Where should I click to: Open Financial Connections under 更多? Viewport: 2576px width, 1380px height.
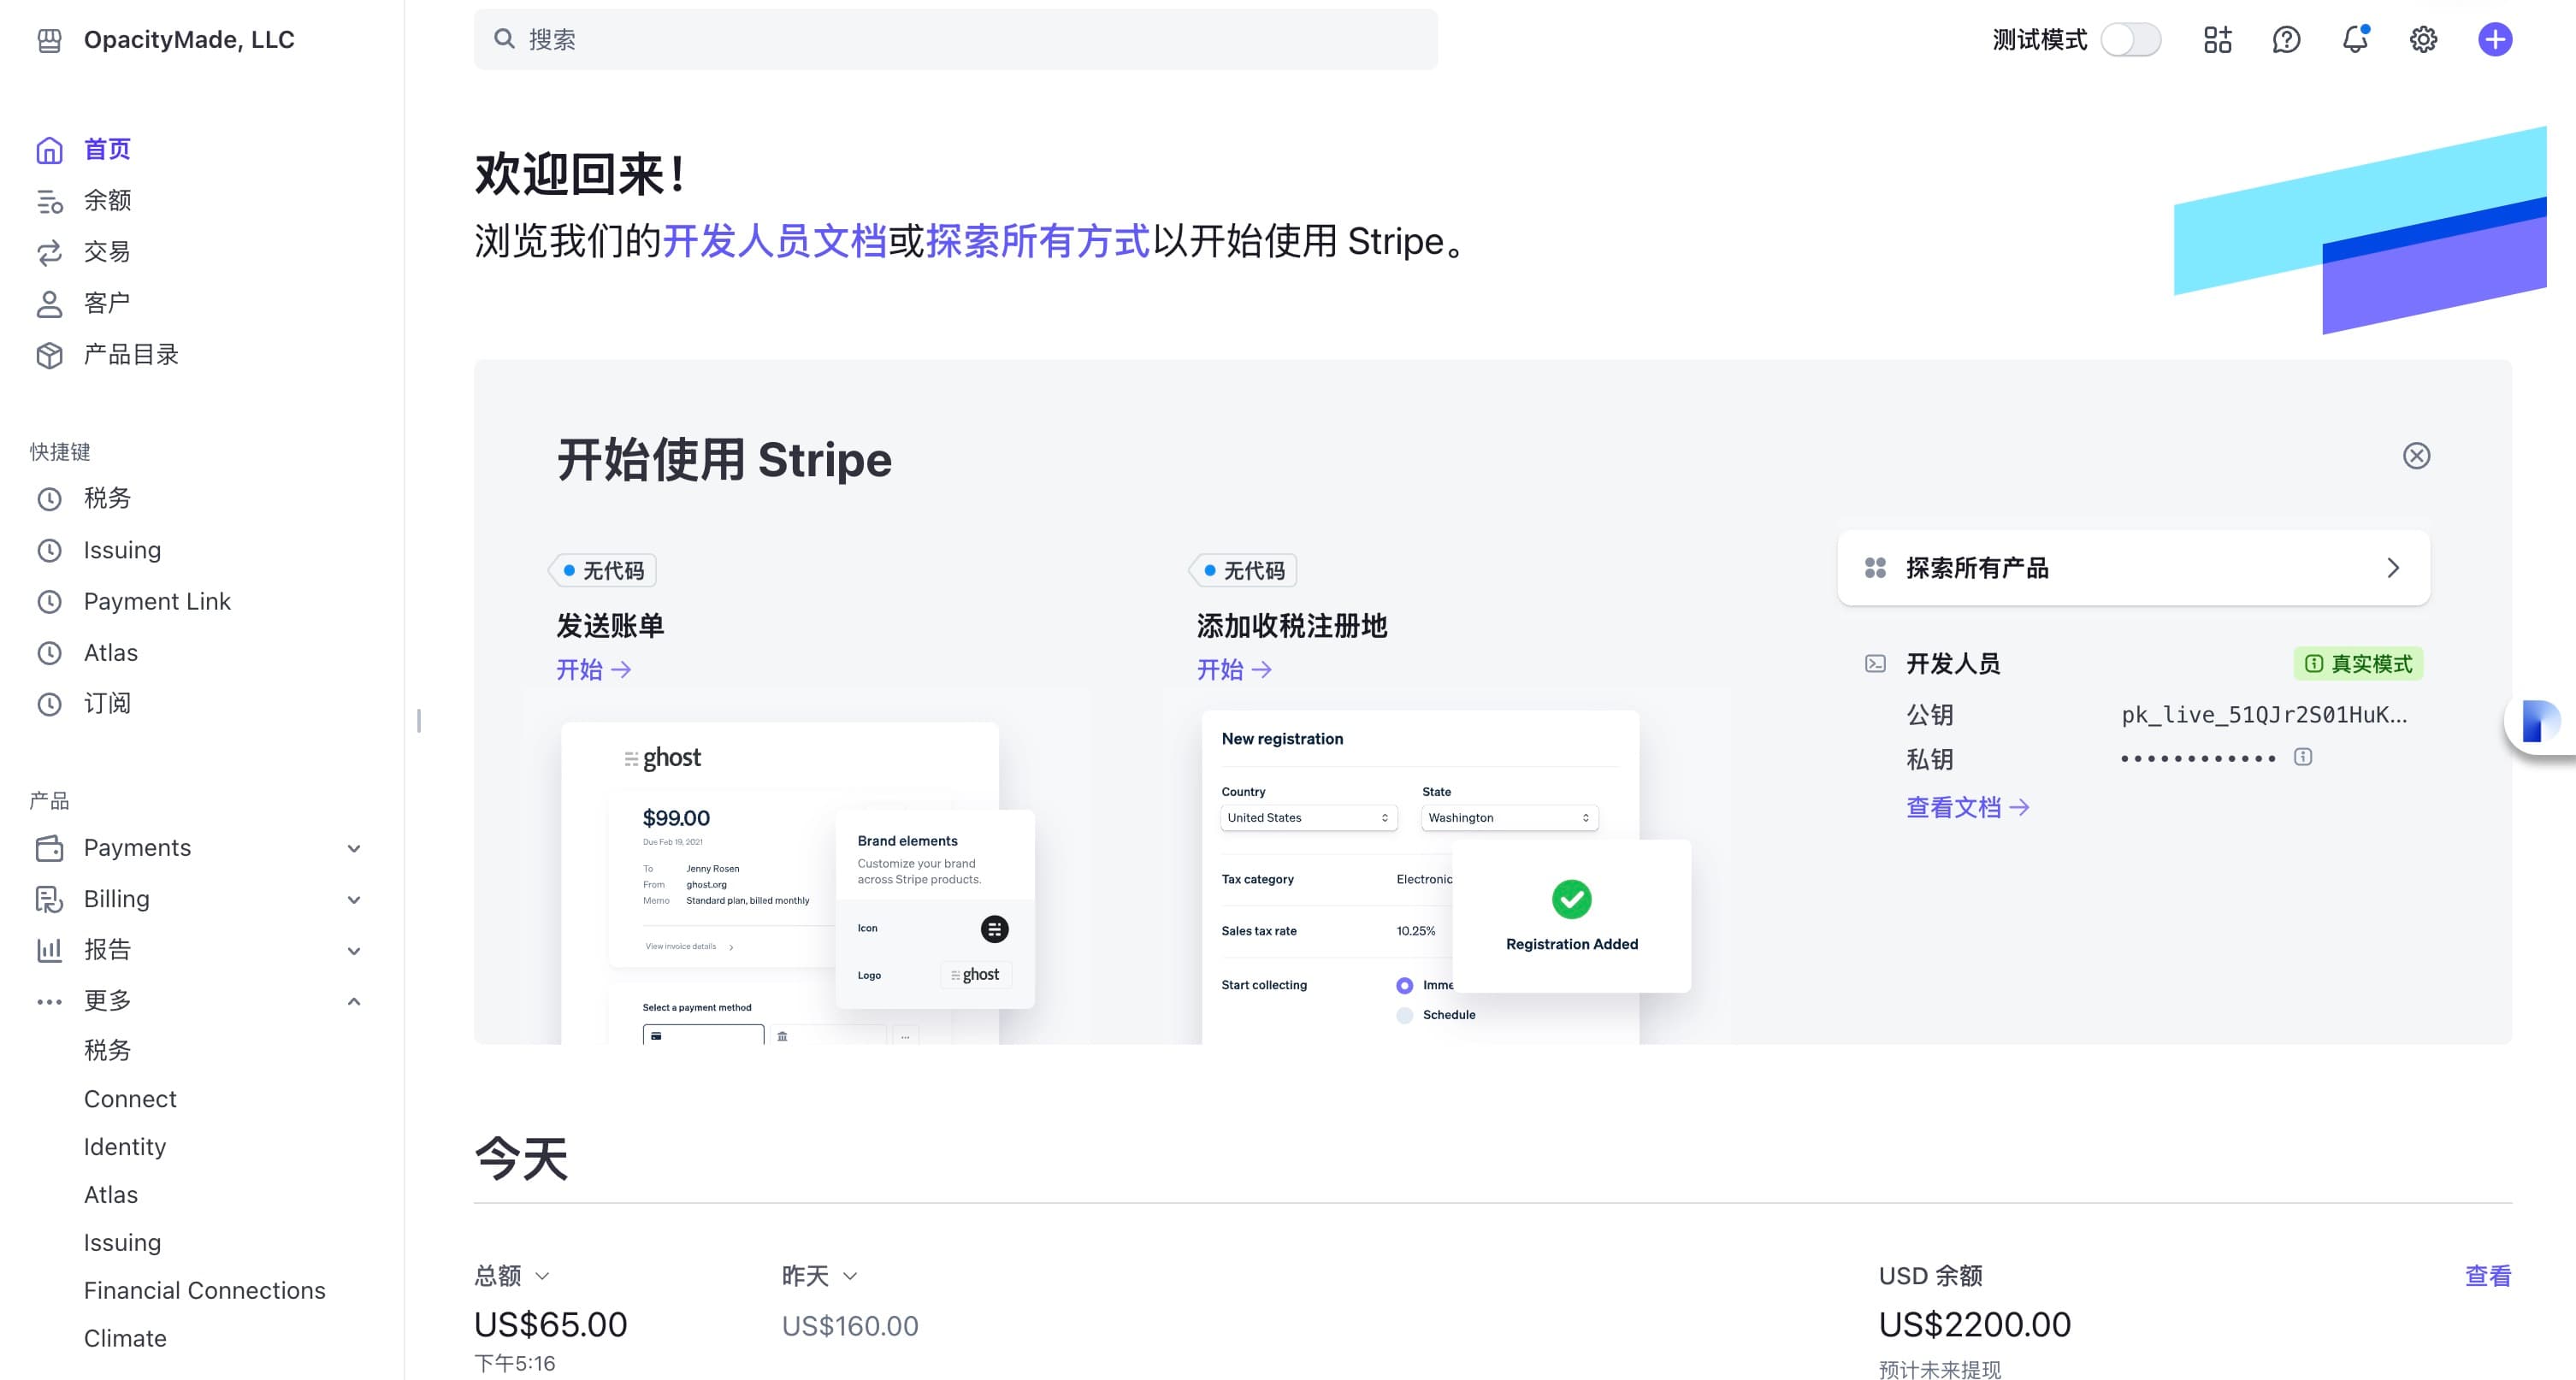pos(205,1291)
